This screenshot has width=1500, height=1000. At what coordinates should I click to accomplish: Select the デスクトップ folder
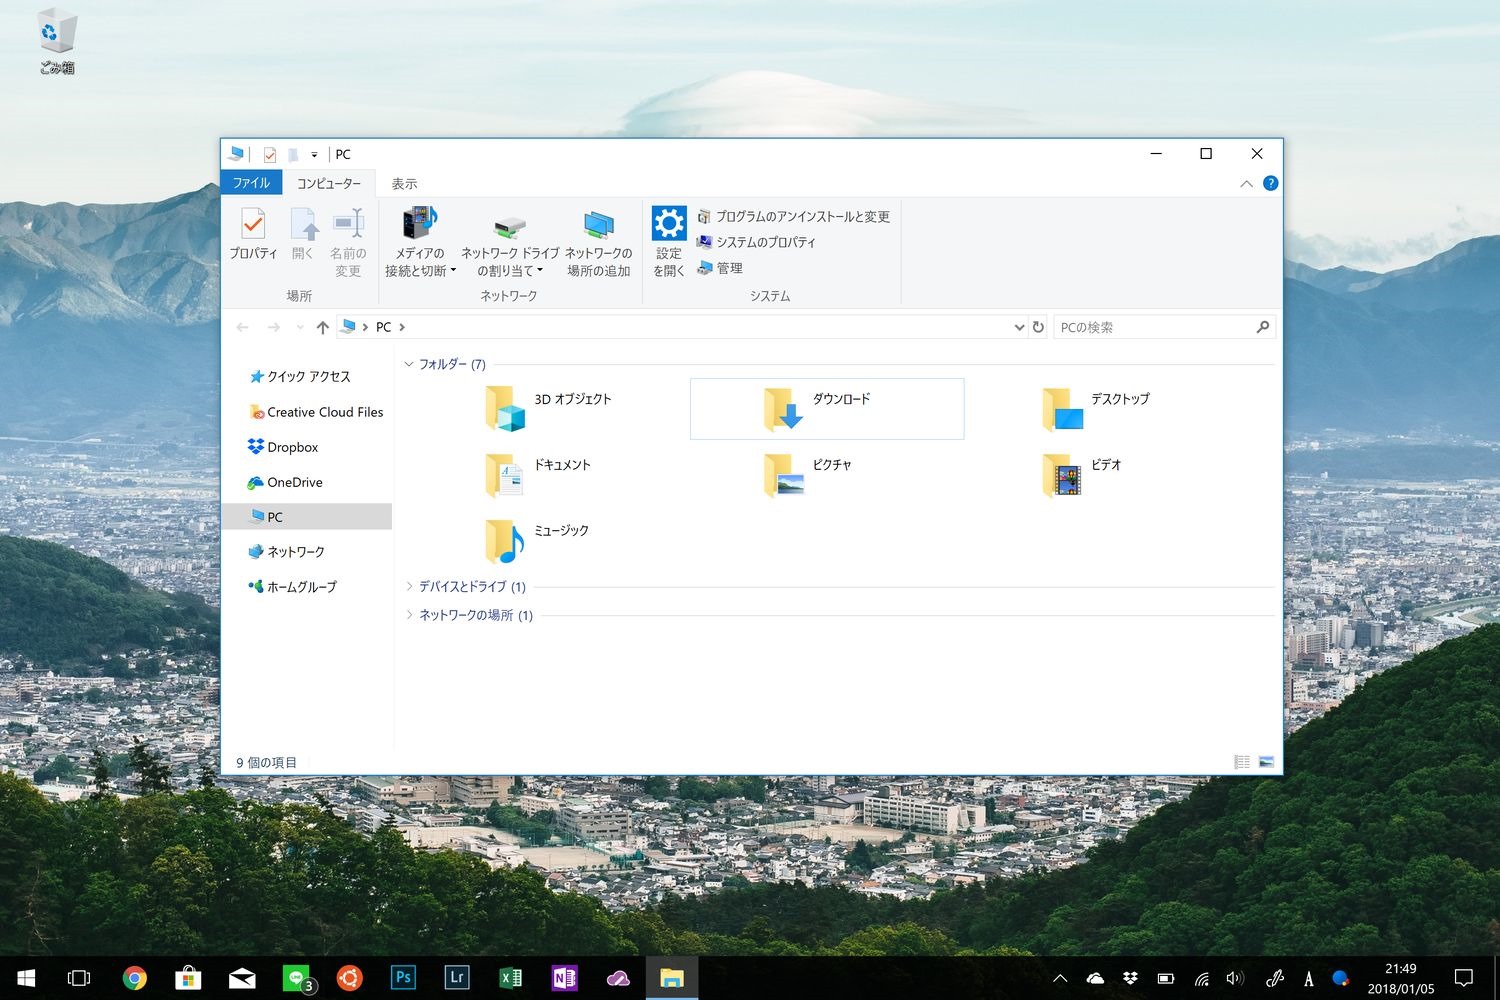pyautogui.click(x=1095, y=408)
